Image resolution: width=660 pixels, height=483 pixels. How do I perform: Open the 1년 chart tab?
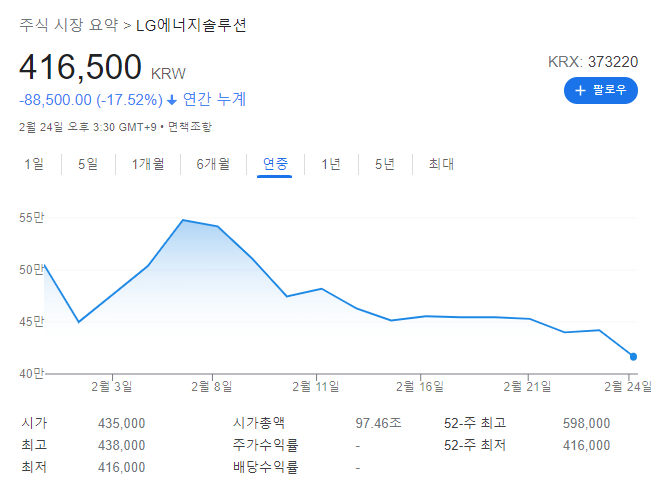331,164
